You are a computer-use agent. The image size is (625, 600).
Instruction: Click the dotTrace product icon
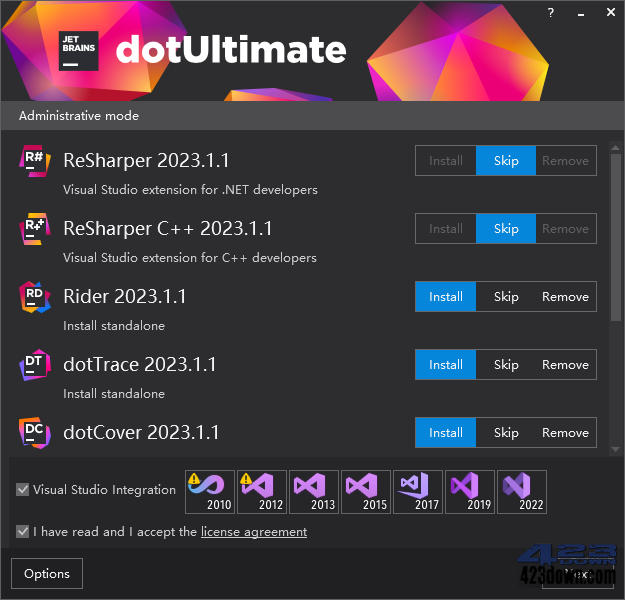click(x=35, y=365)
